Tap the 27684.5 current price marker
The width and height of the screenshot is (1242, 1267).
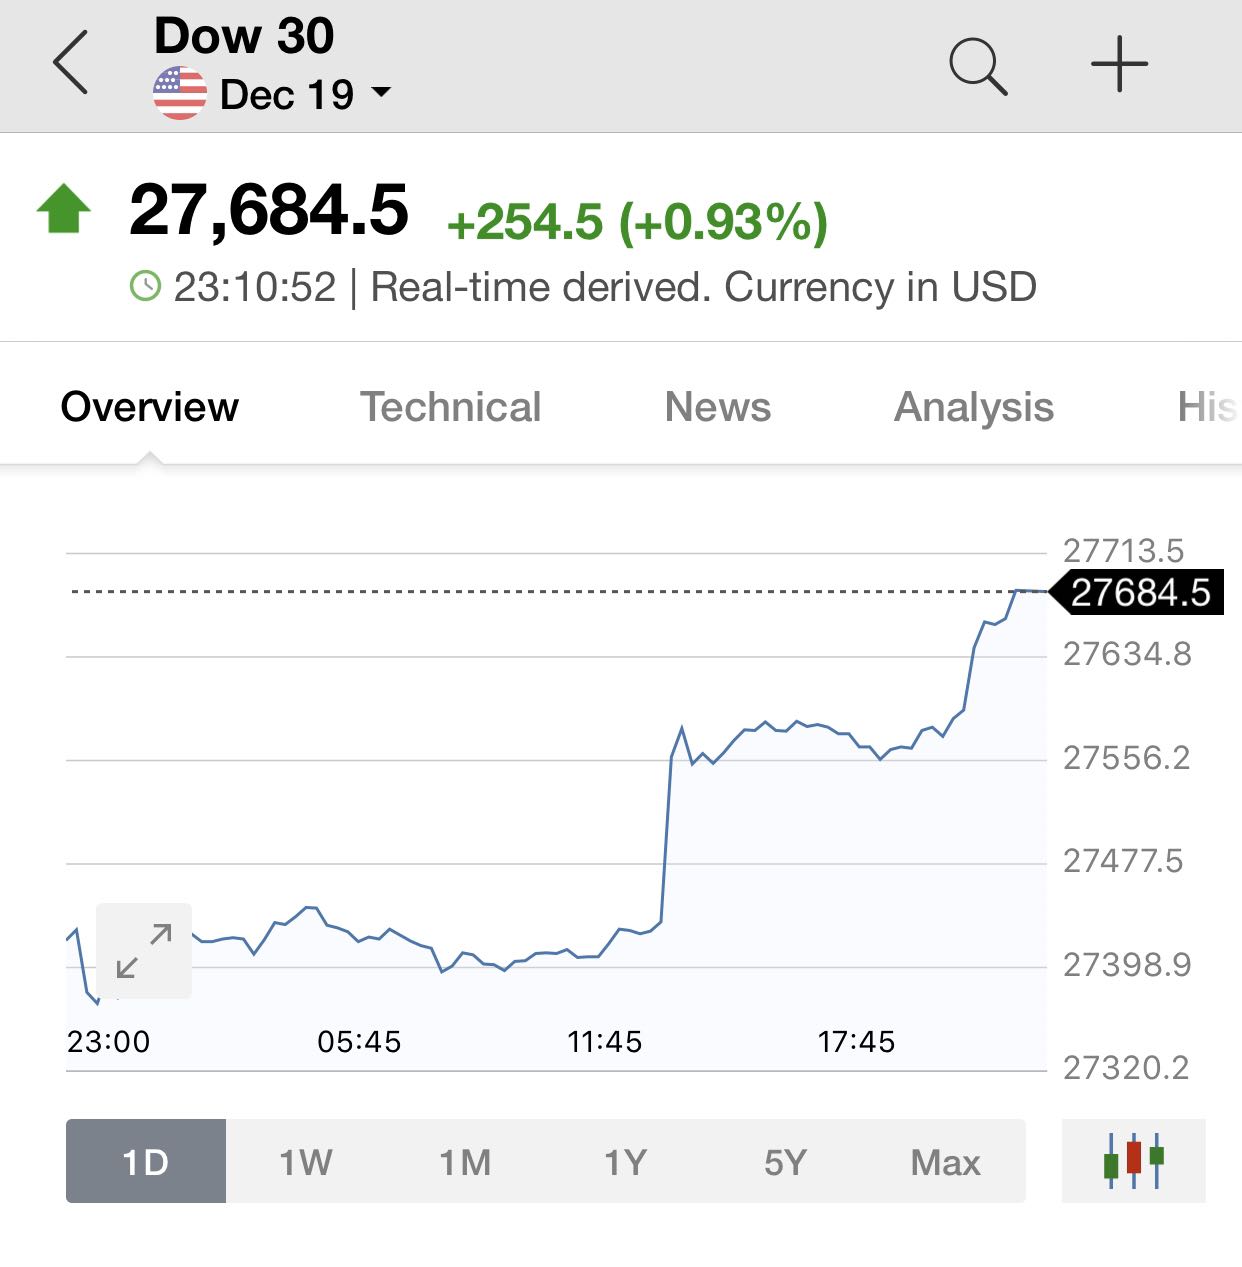tap(1137, 592)
